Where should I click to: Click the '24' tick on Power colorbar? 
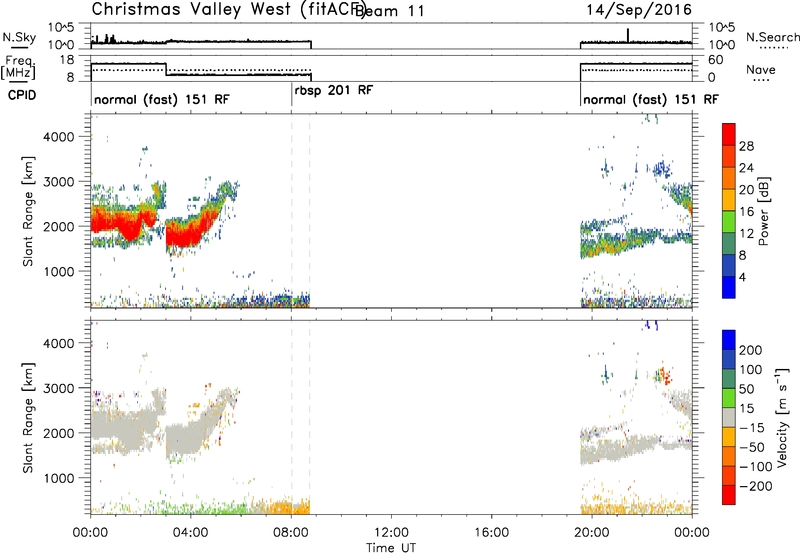click(746, 168)
